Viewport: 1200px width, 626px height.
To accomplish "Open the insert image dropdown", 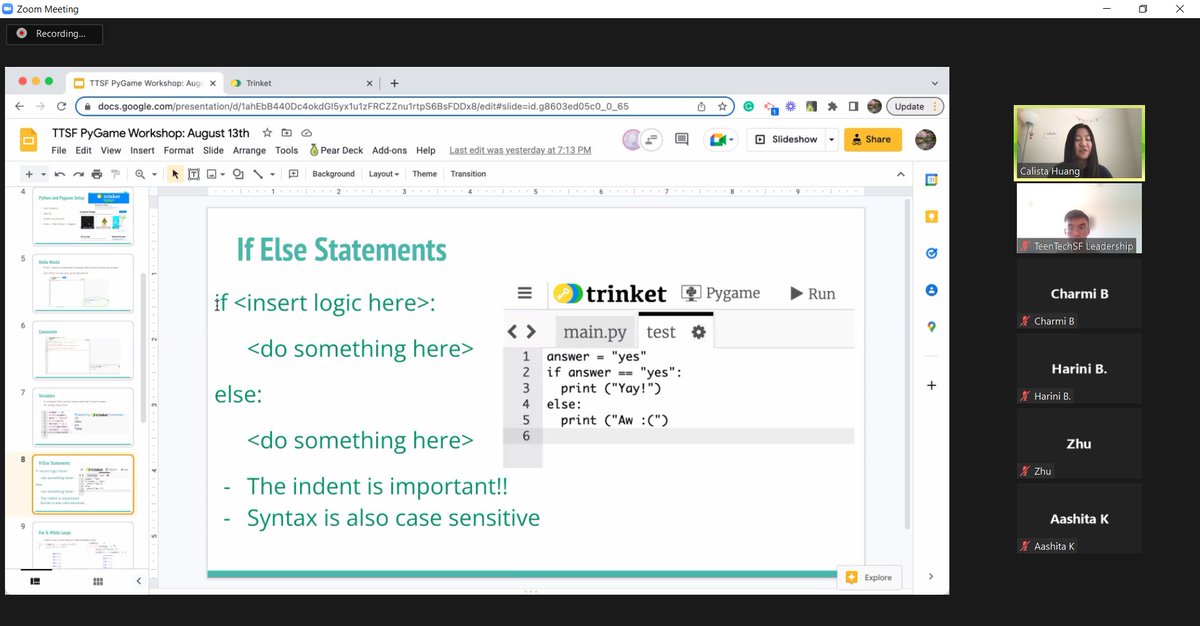I will click(224, 174).
